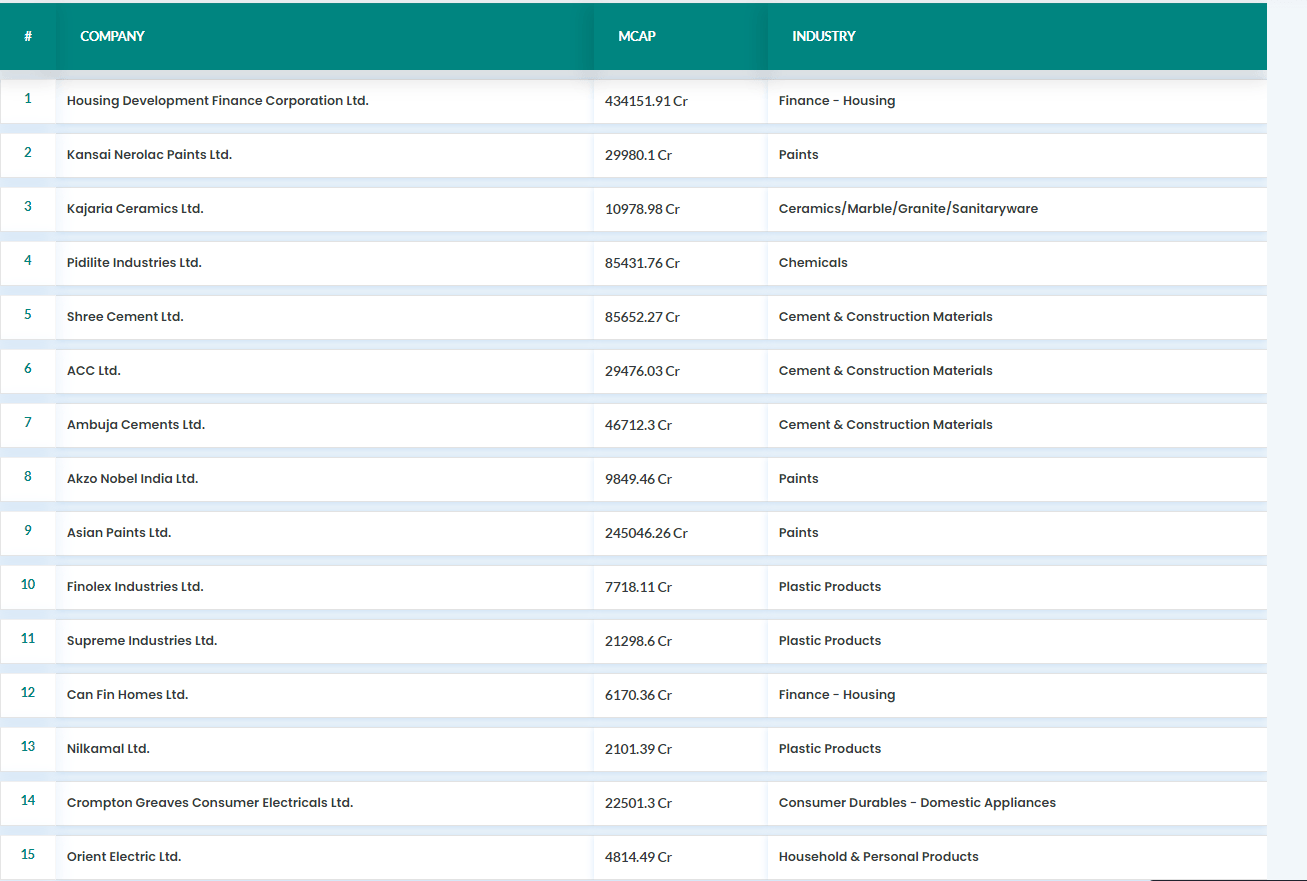This screenshot has height=881, width=1307.
Task: Click row number 5
Action: 28,315
